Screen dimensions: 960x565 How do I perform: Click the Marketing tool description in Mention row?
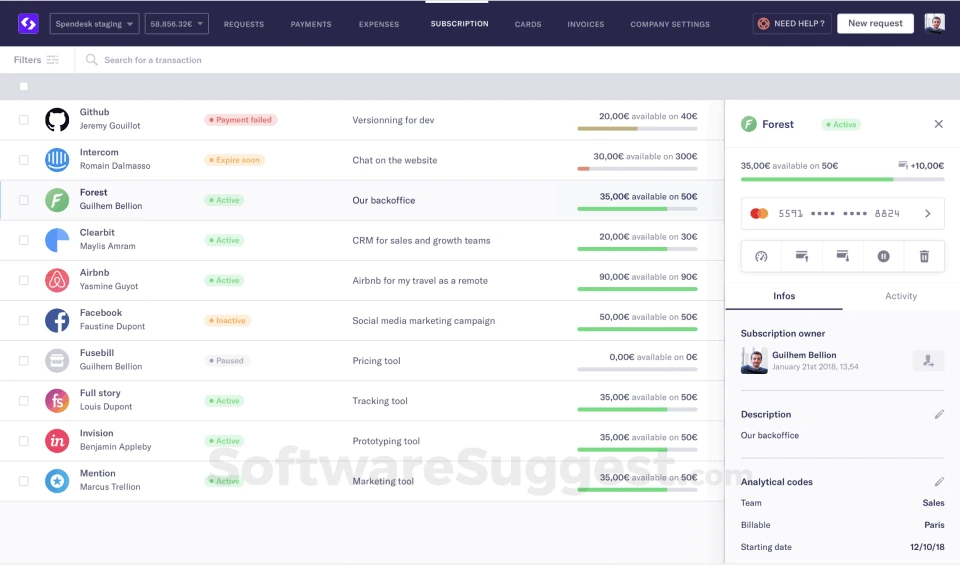(x=383, y=481)
